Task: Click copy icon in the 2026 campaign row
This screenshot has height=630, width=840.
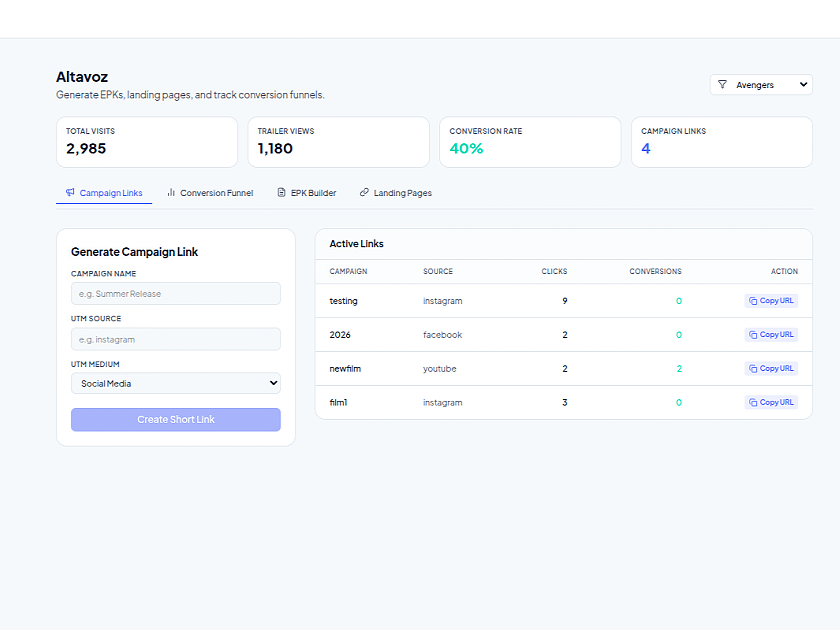Action: [754, 335]
